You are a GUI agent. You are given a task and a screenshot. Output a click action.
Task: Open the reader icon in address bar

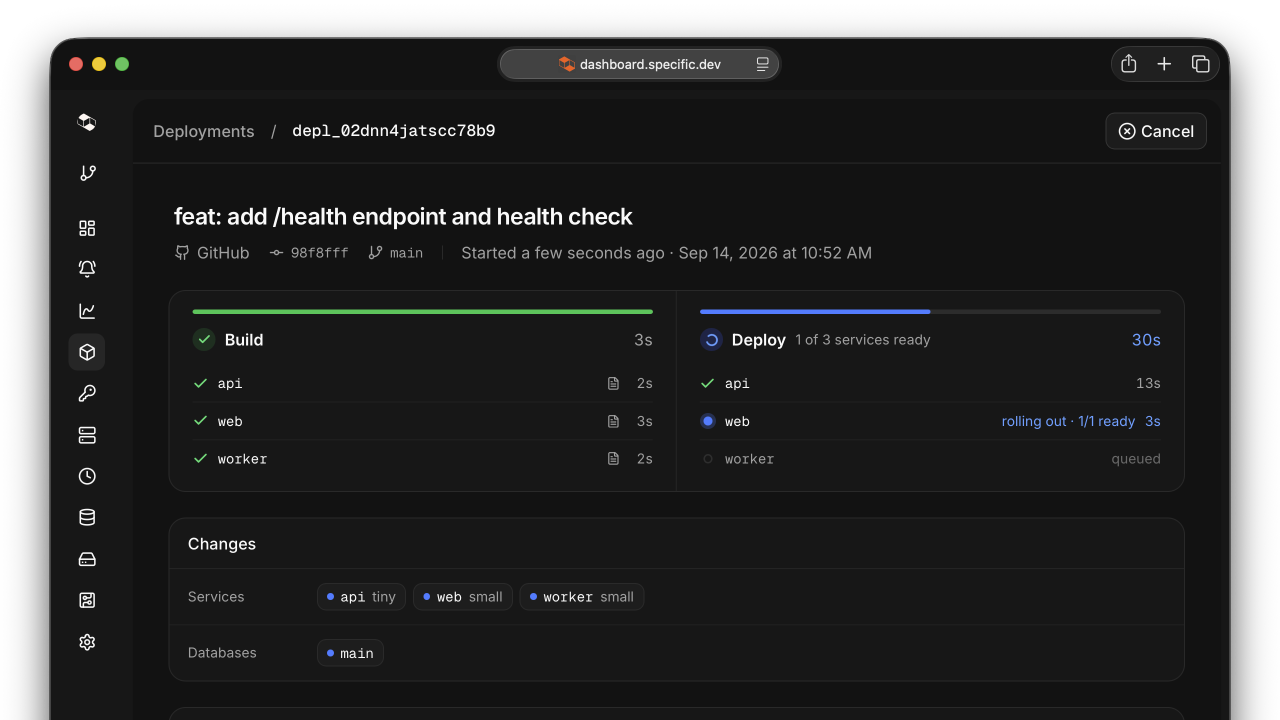763,64
